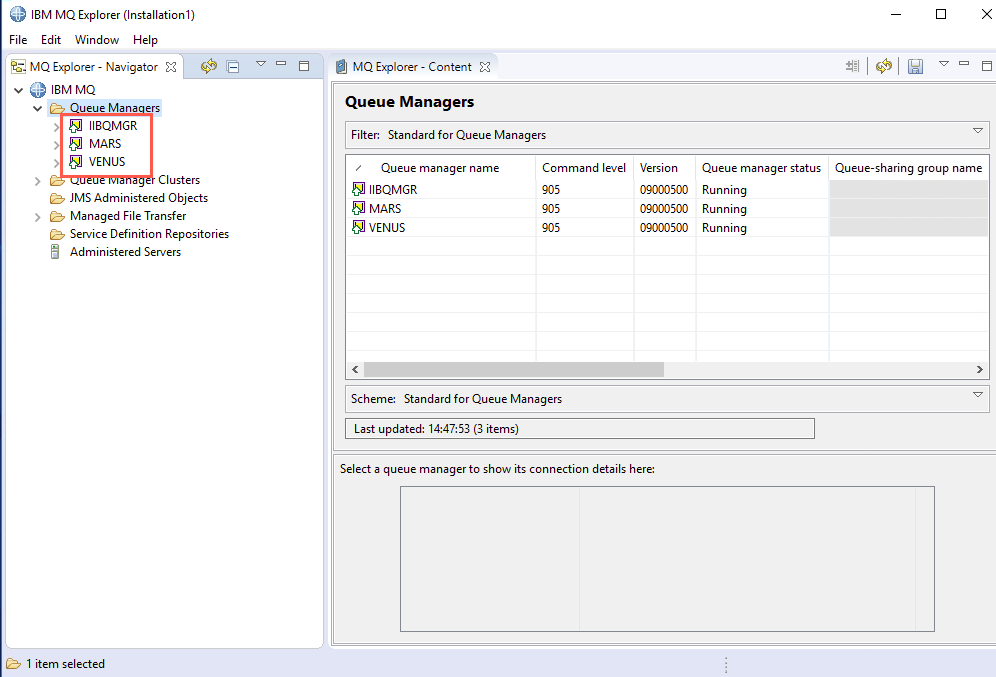
Task: Maximize the Navigator panel
Action: point(304,65)
